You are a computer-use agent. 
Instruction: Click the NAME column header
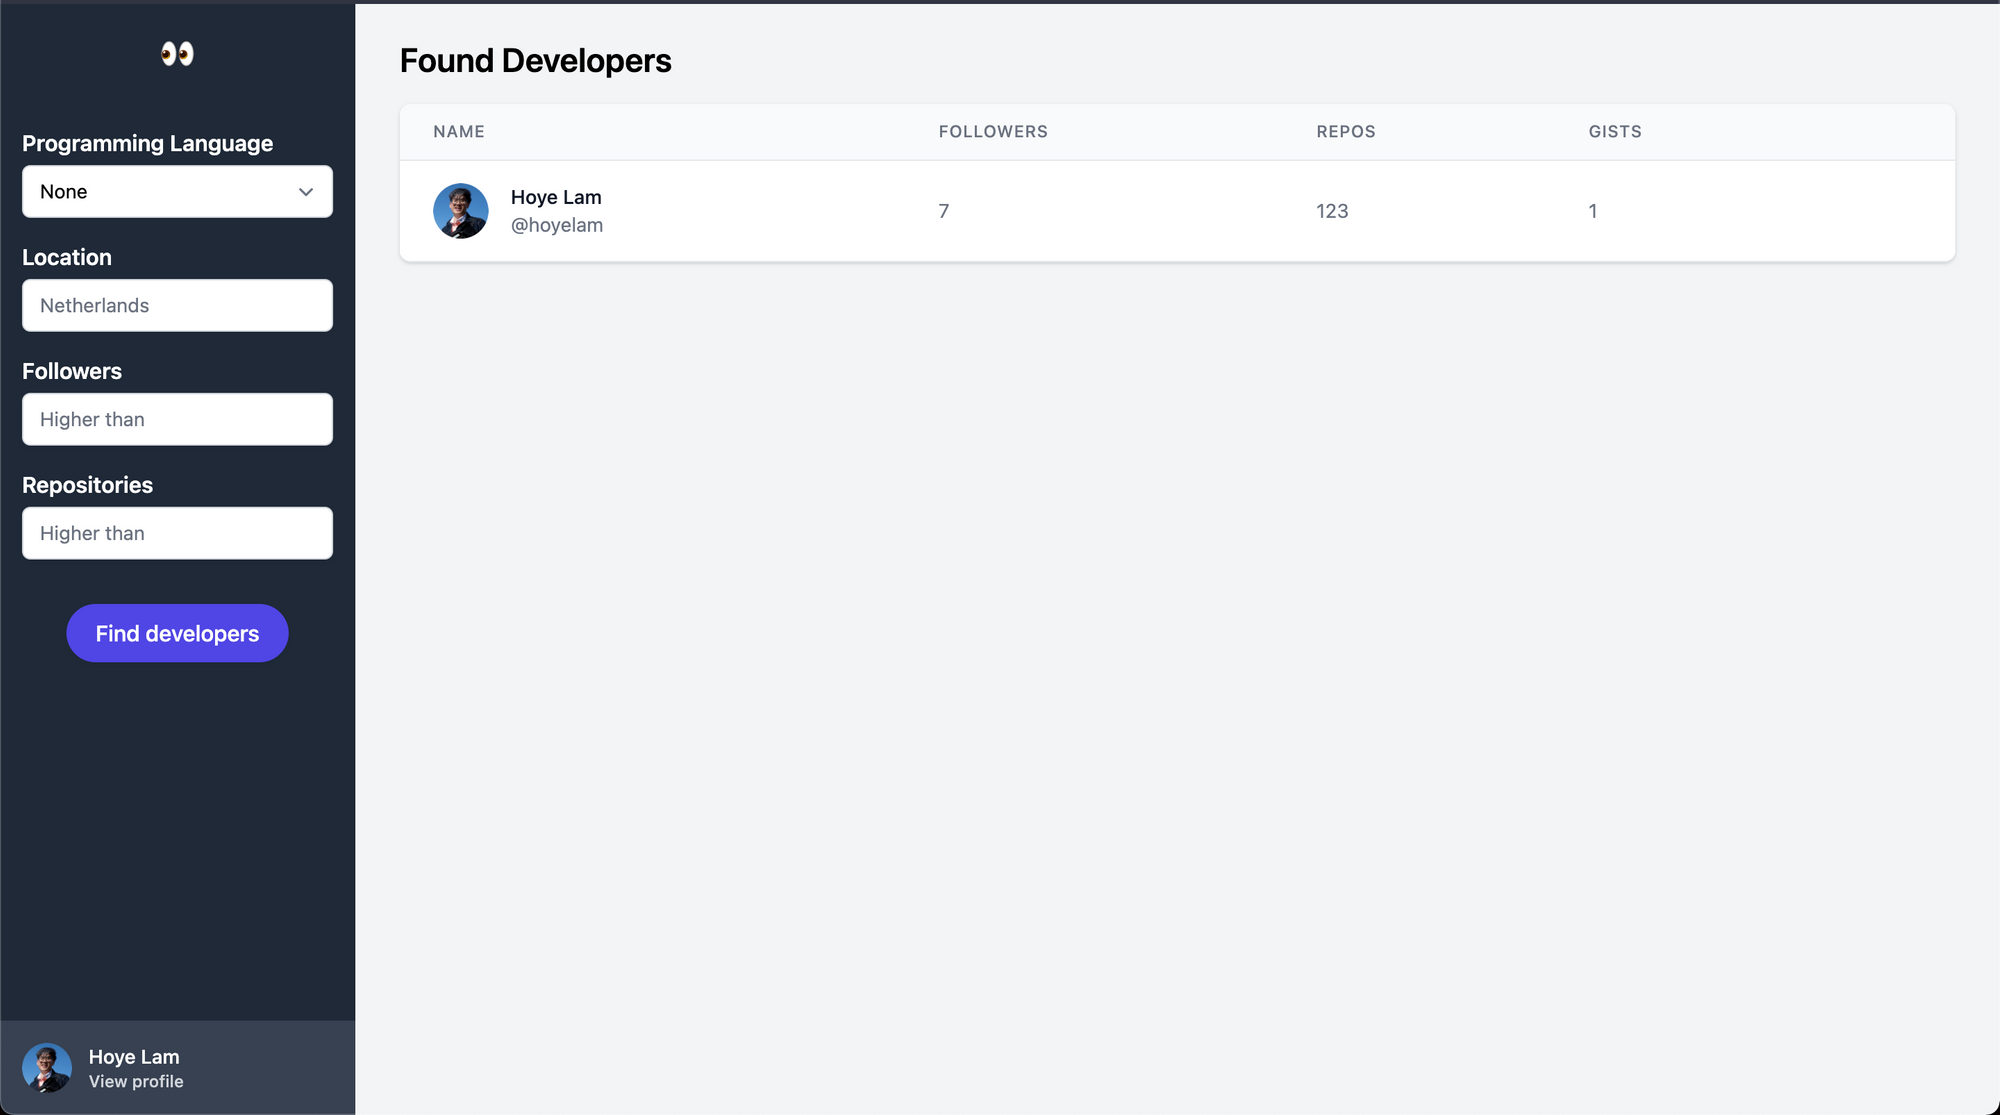click(459, 132)
